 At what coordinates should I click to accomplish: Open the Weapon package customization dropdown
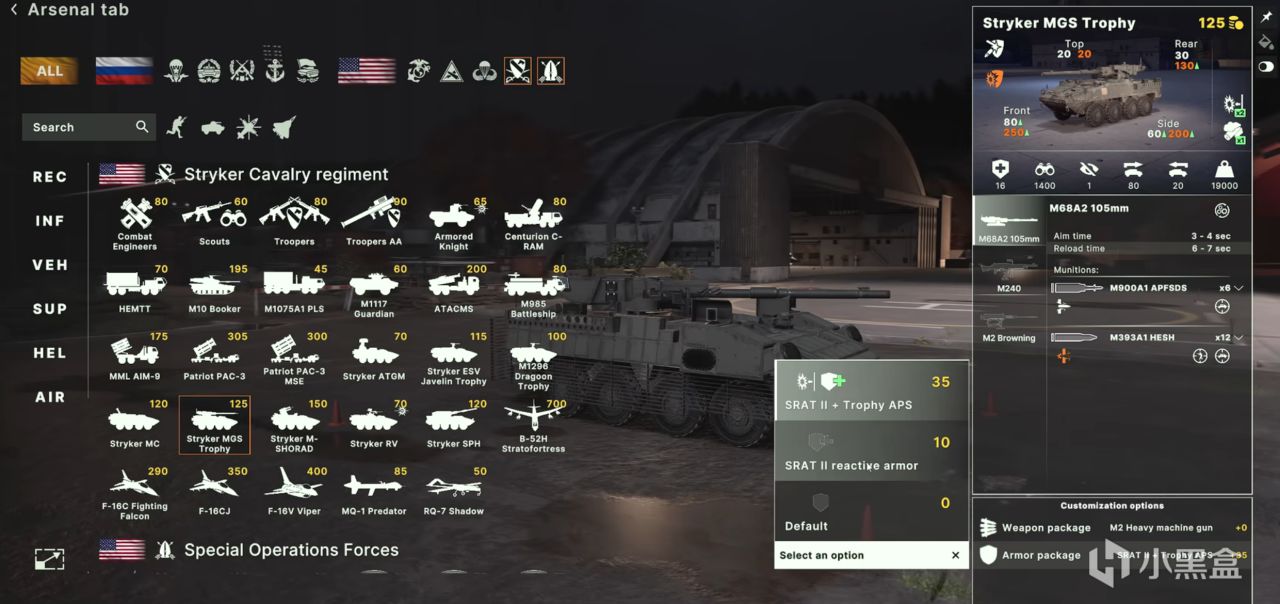[1113, 527]
